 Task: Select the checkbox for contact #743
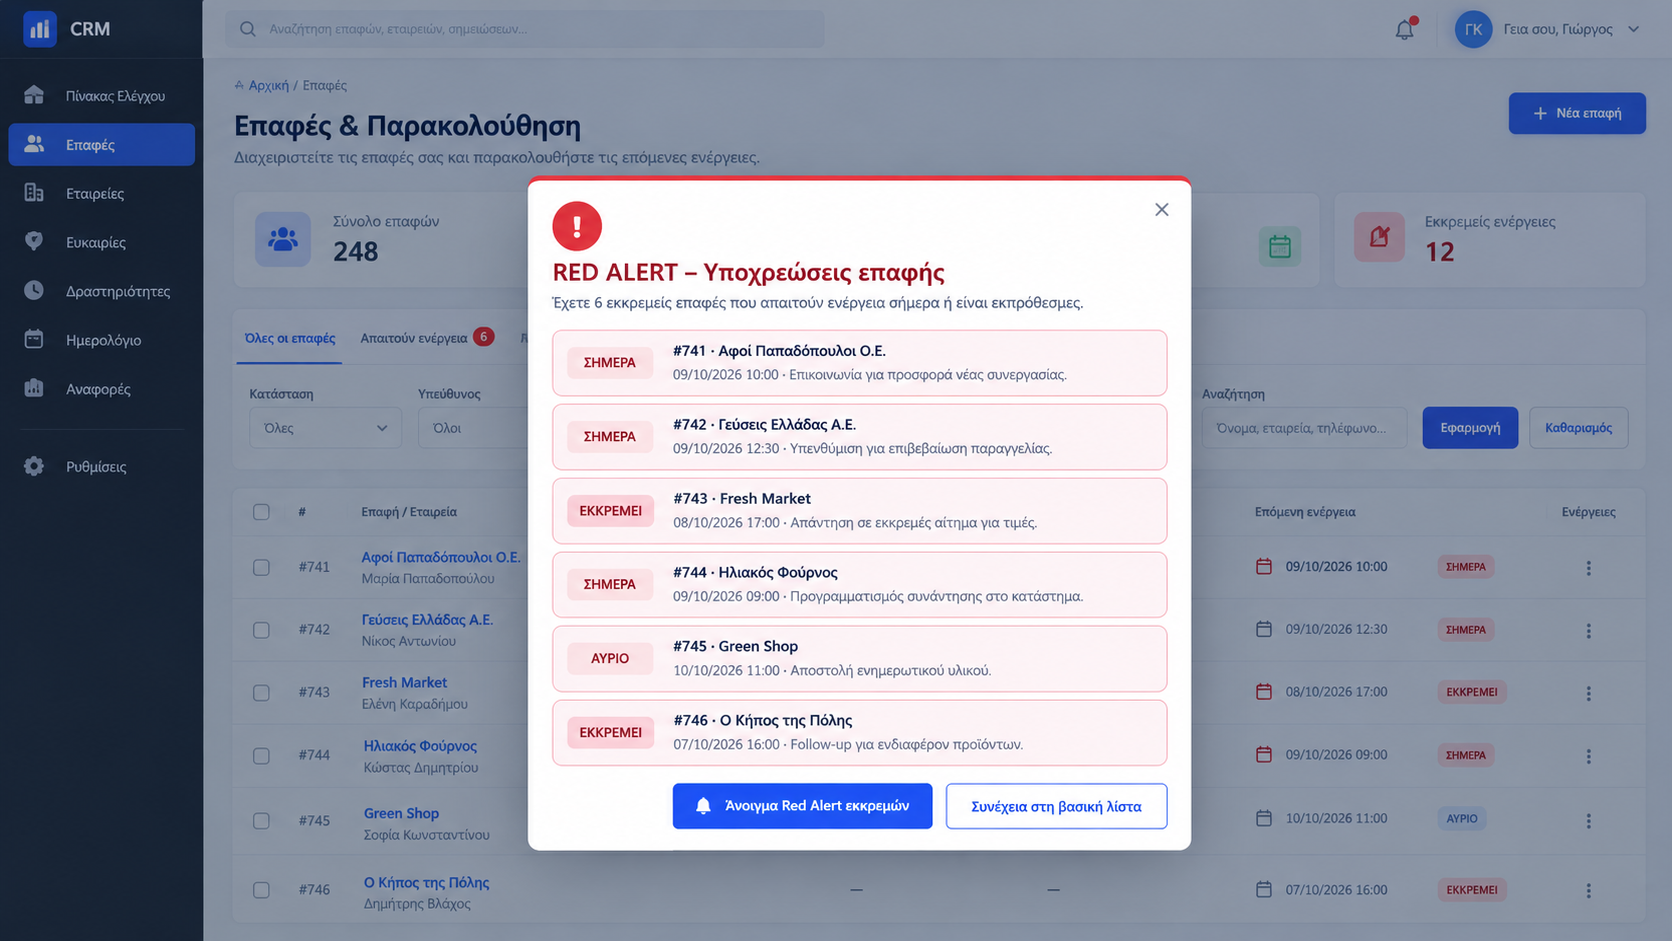point(261,692)
